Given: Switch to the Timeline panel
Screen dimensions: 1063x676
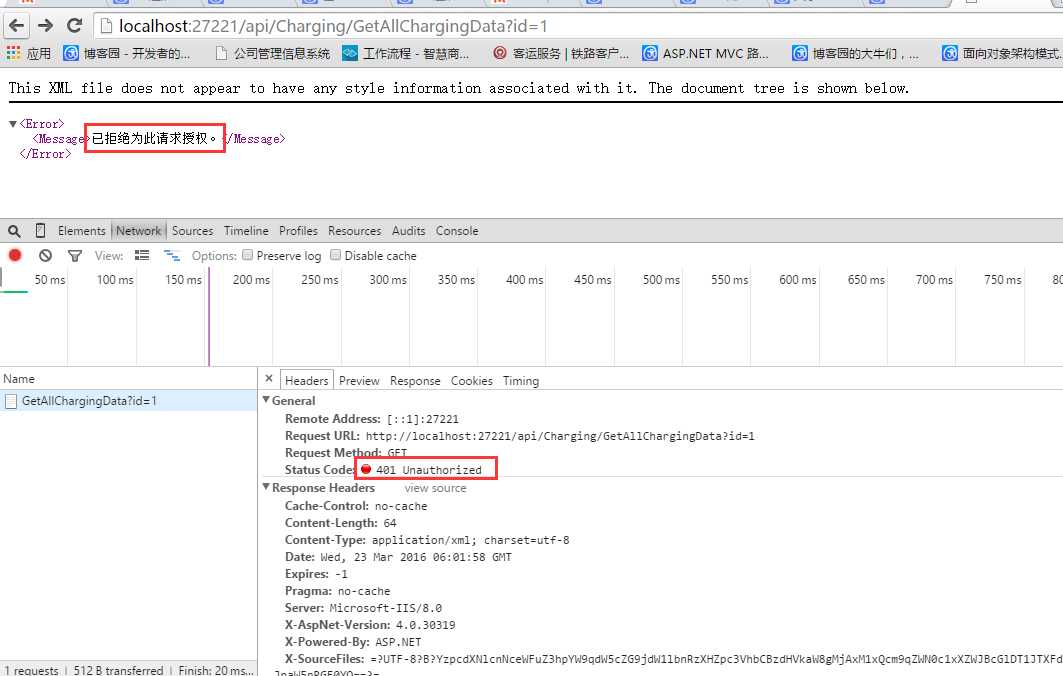Looking at the screenshot, I should coord(246,231).
